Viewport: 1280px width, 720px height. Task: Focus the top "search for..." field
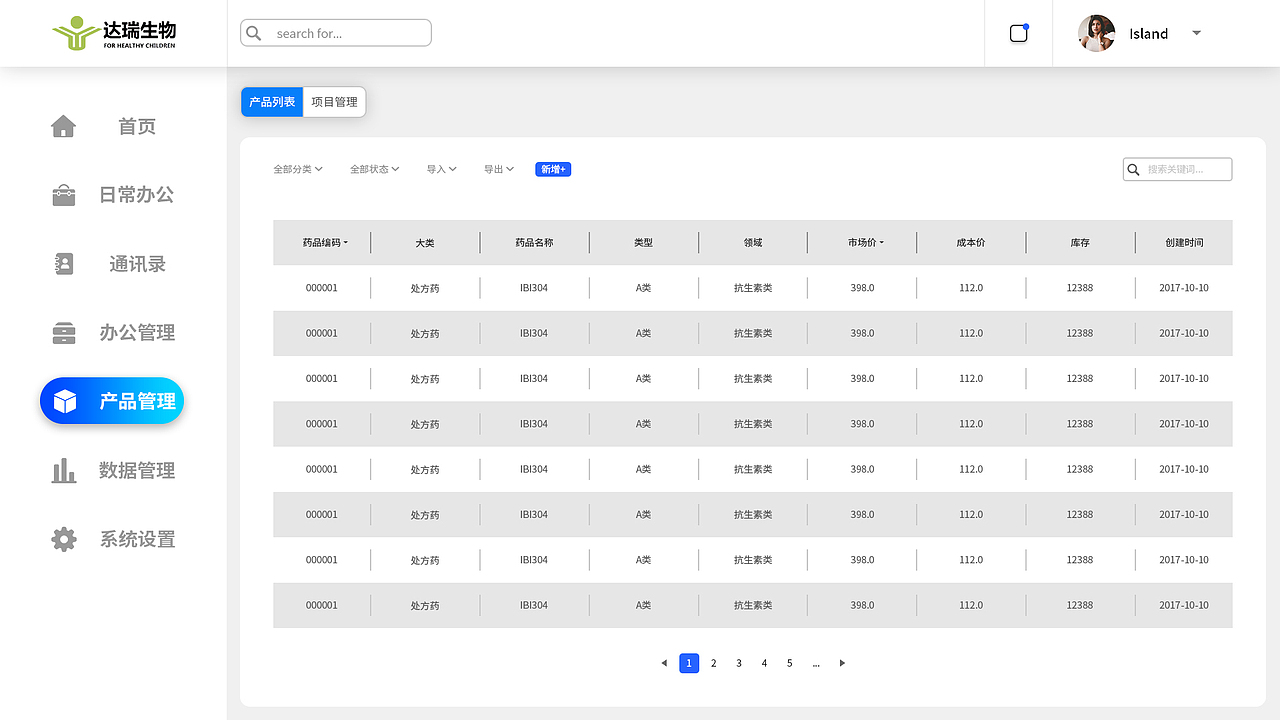point(336,33)
